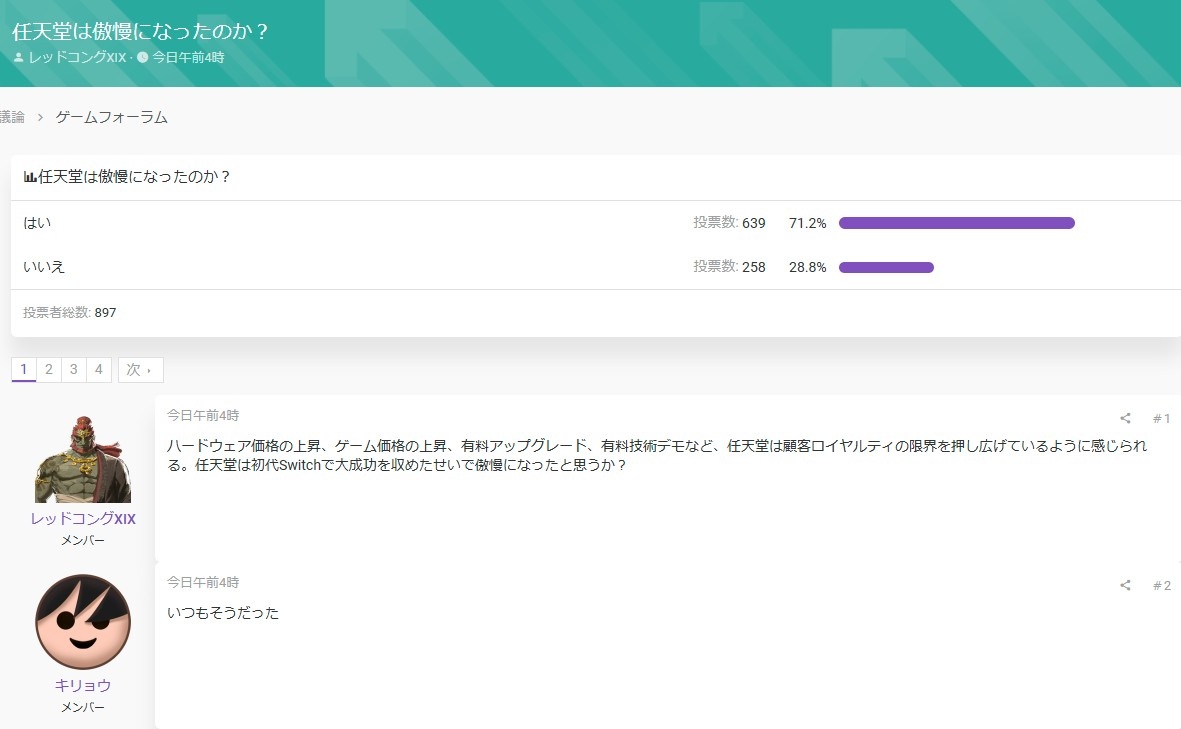This screenshot has height=729, width=1181.
Task: Click the poll chart icon beside the question
Action: click(30, 177)
